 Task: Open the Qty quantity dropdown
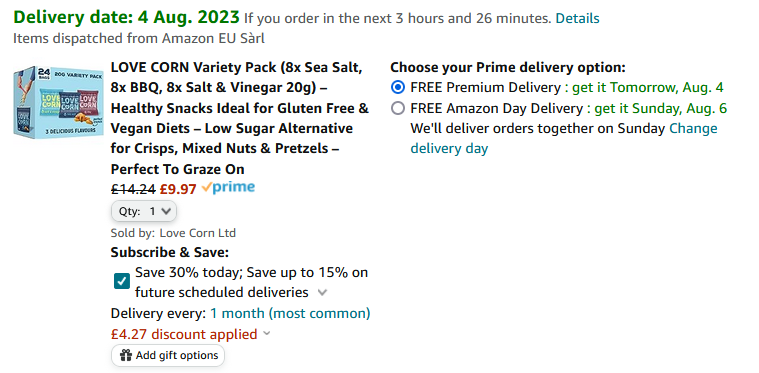click(x=144, y=211)
